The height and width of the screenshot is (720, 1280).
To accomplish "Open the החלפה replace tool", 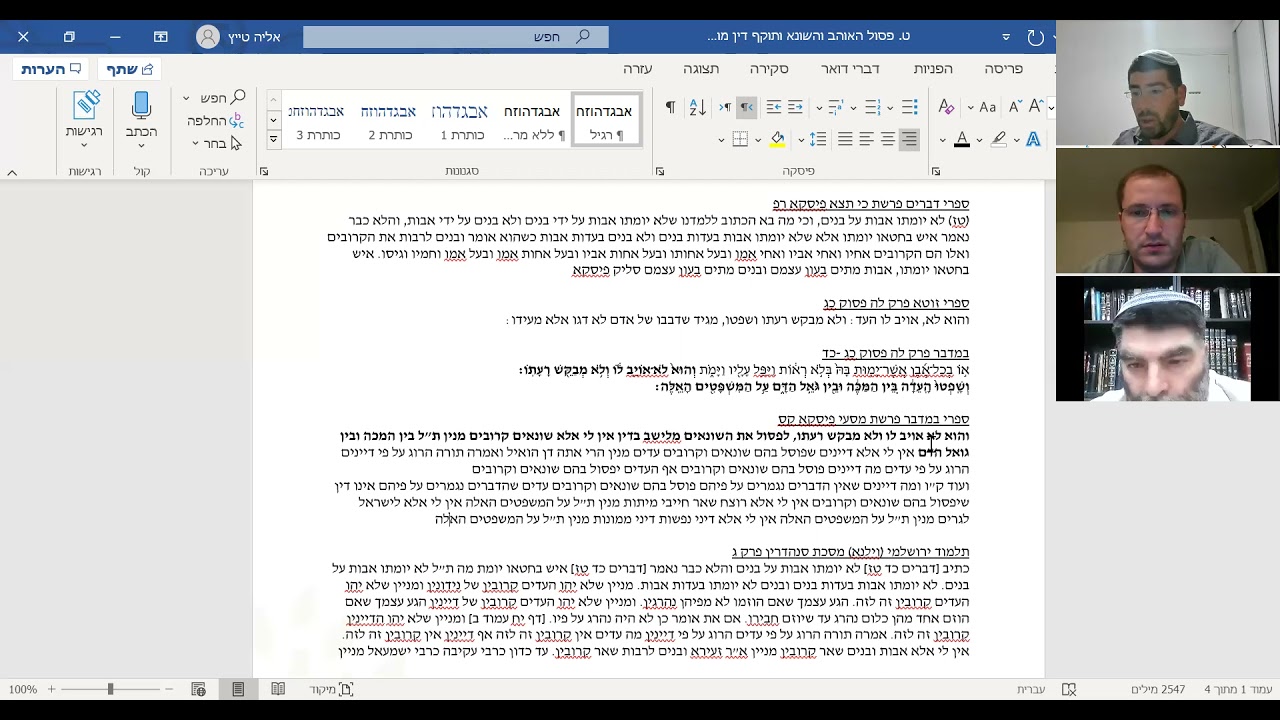I will (x=215, y=121).
